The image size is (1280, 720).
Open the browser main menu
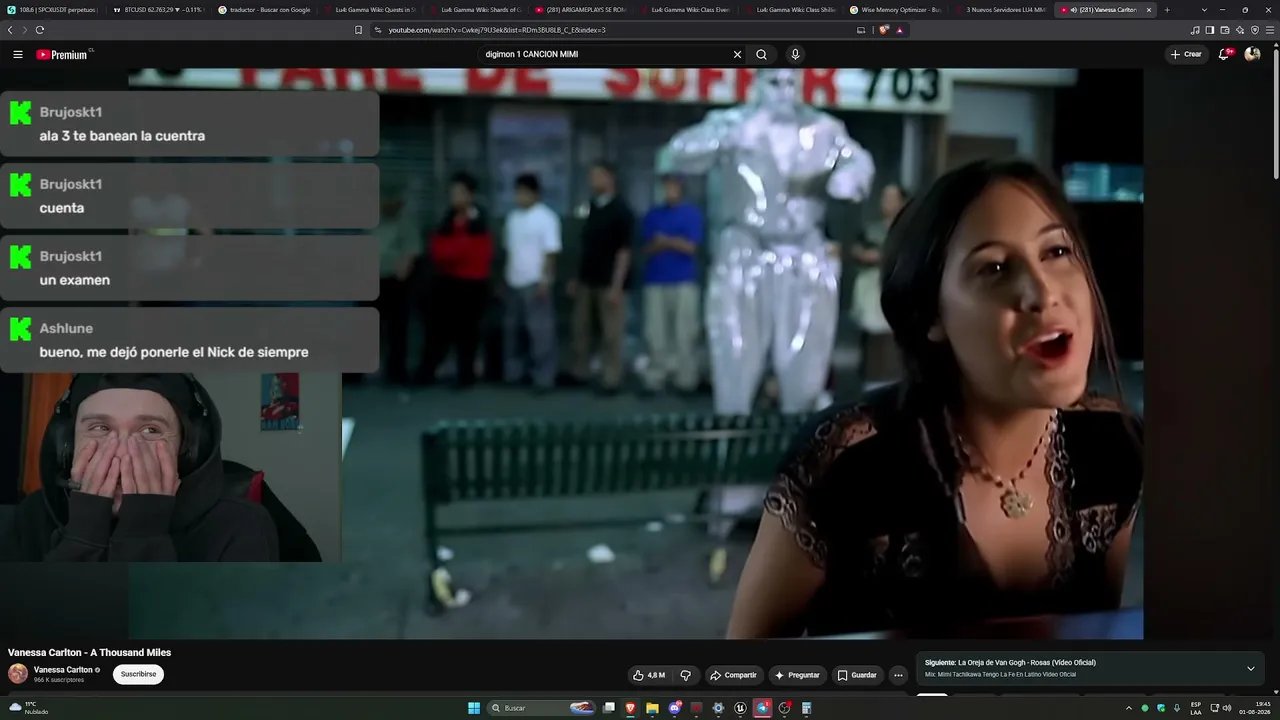coord(1270,30)
